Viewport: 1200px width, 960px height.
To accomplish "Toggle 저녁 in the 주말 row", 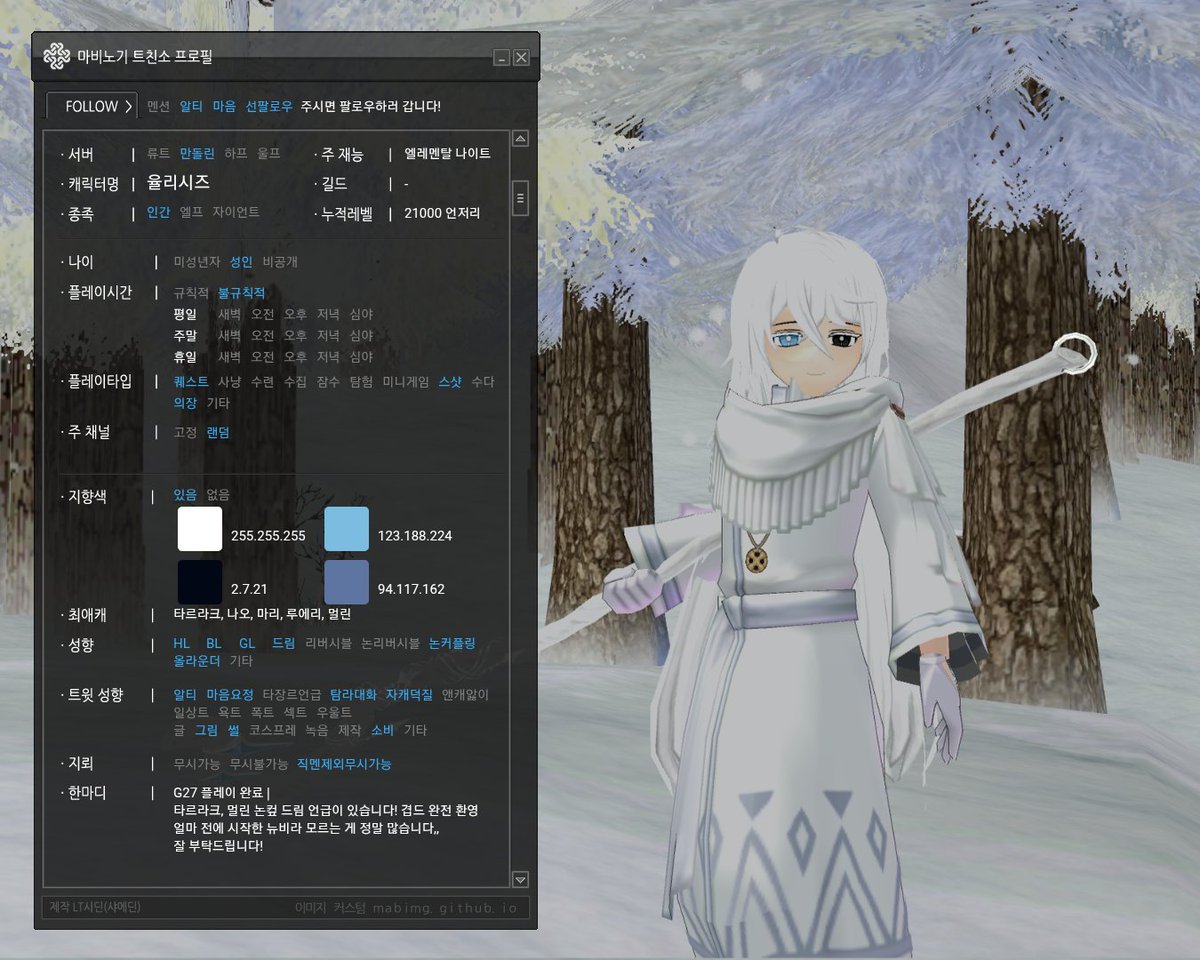I will 328,335.
